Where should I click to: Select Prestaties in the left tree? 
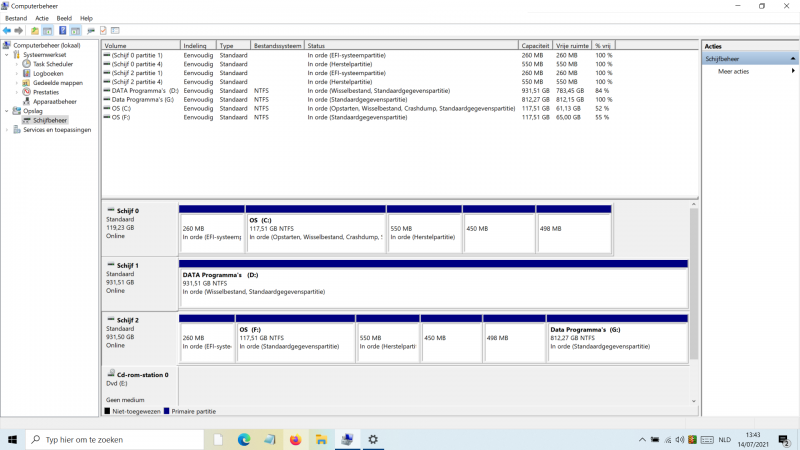click(47, 92)
